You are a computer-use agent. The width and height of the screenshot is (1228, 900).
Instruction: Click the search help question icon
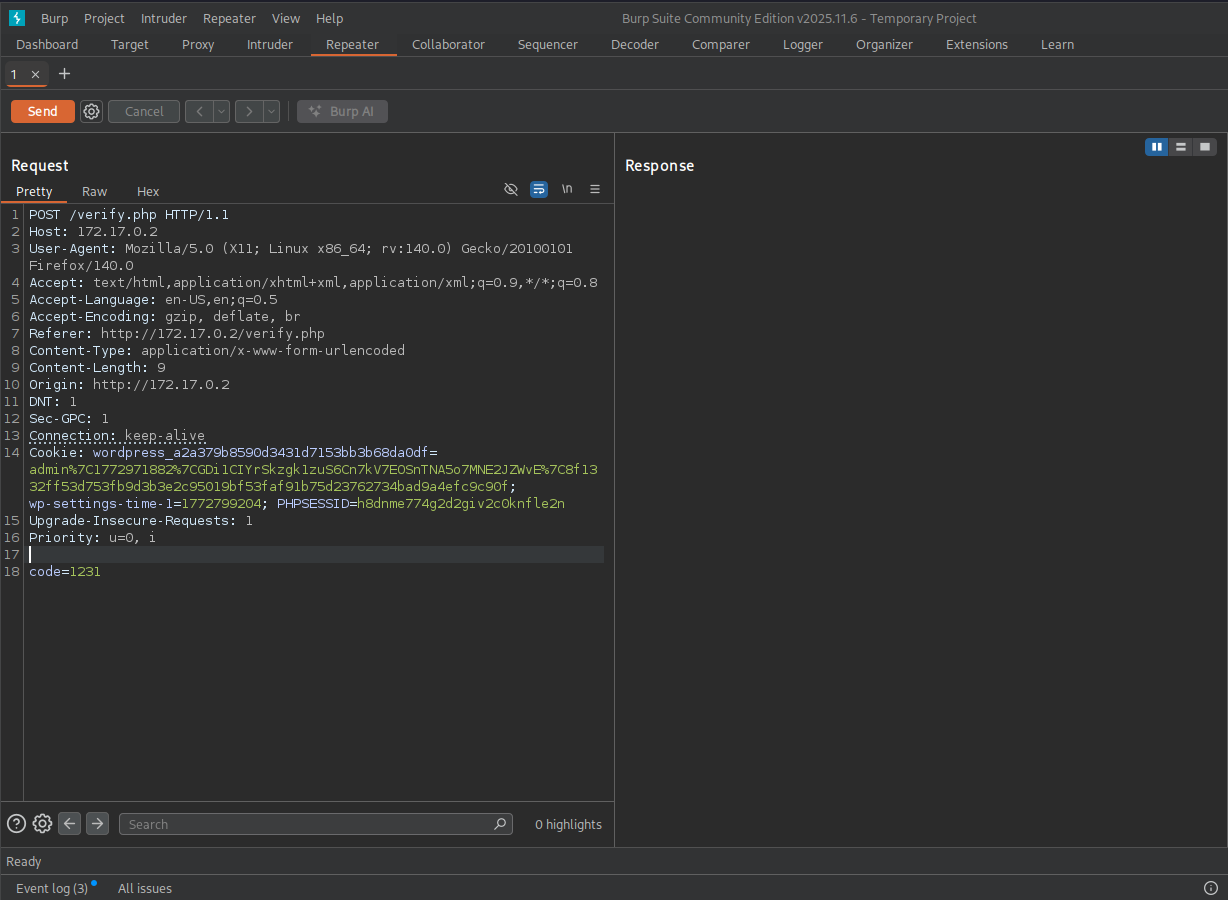pos(16,824)
